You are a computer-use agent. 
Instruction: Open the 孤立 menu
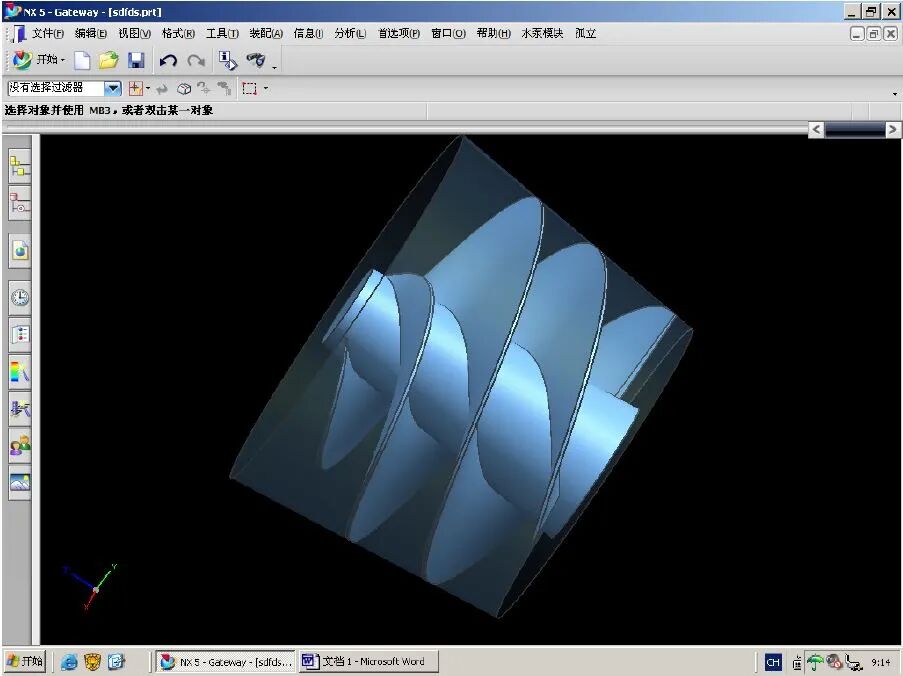coord(586,33)
